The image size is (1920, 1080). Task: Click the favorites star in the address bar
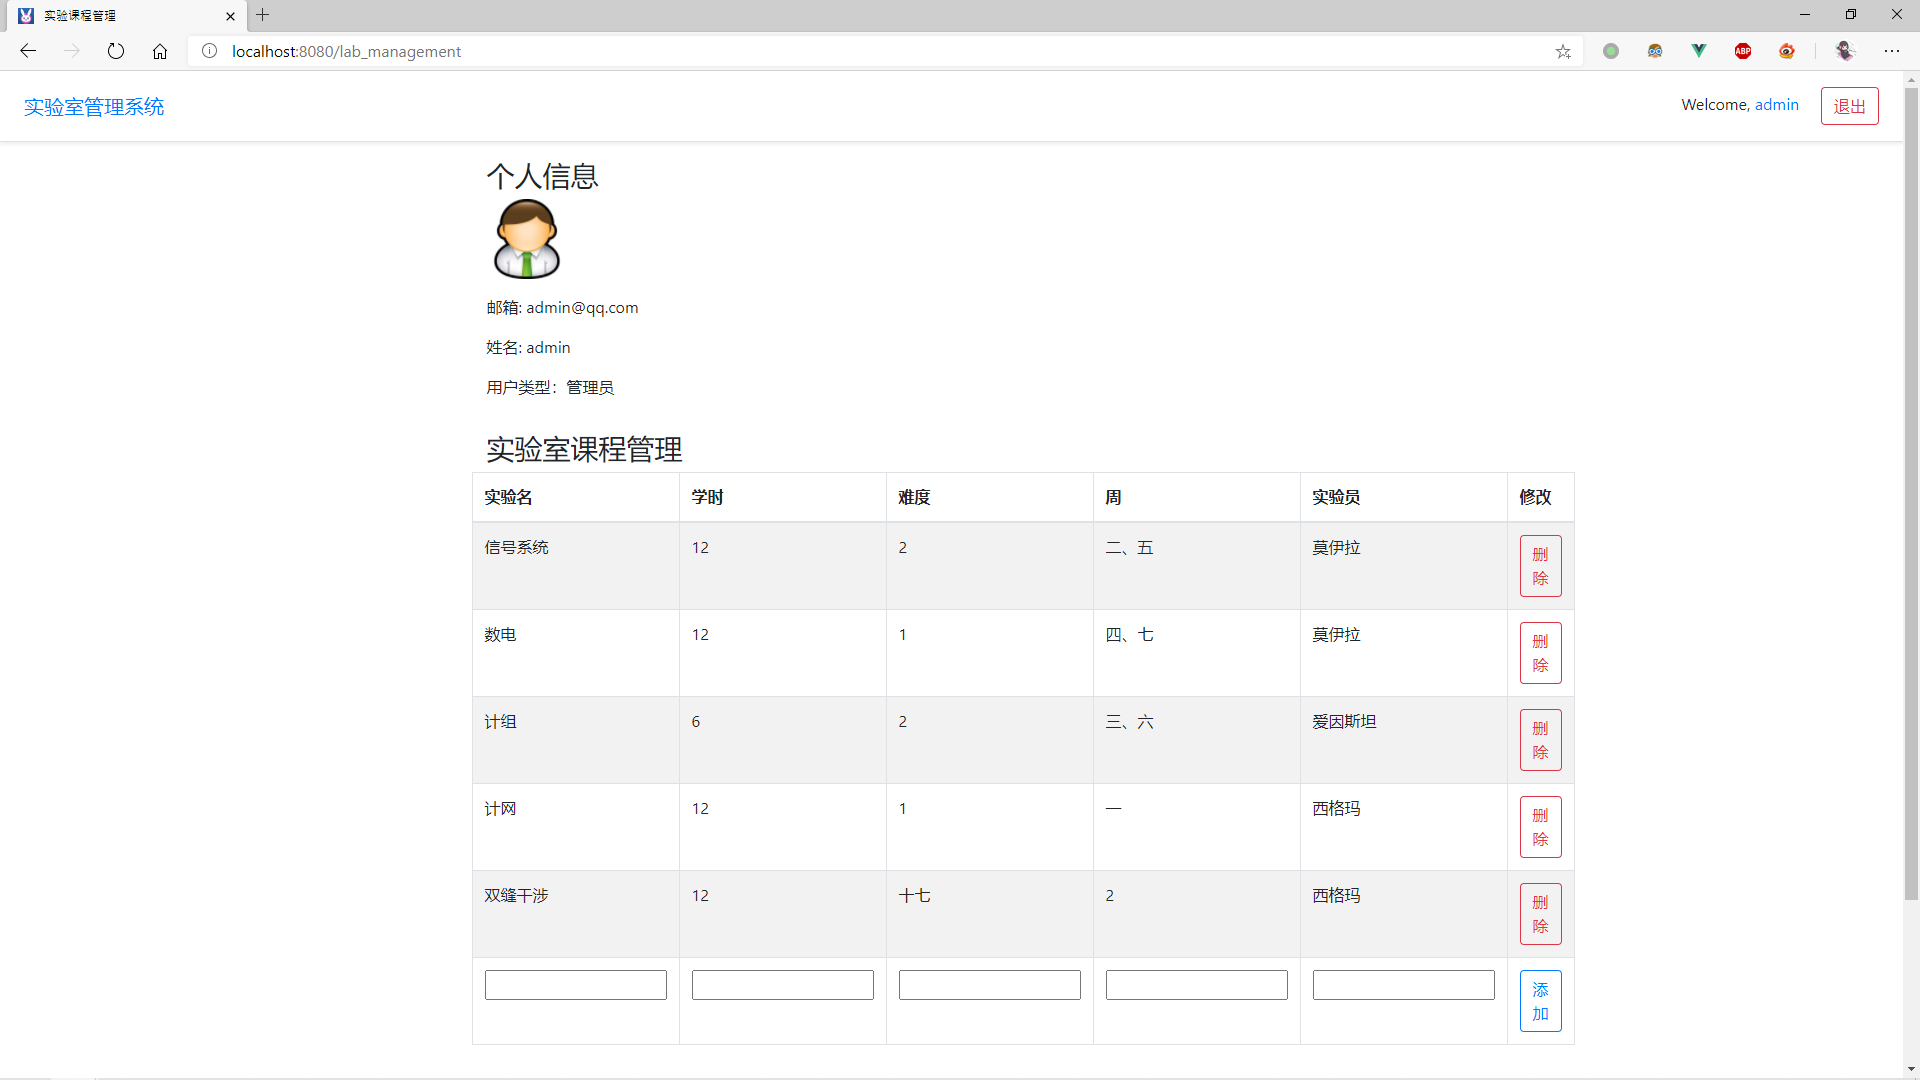coord(1563,52)
